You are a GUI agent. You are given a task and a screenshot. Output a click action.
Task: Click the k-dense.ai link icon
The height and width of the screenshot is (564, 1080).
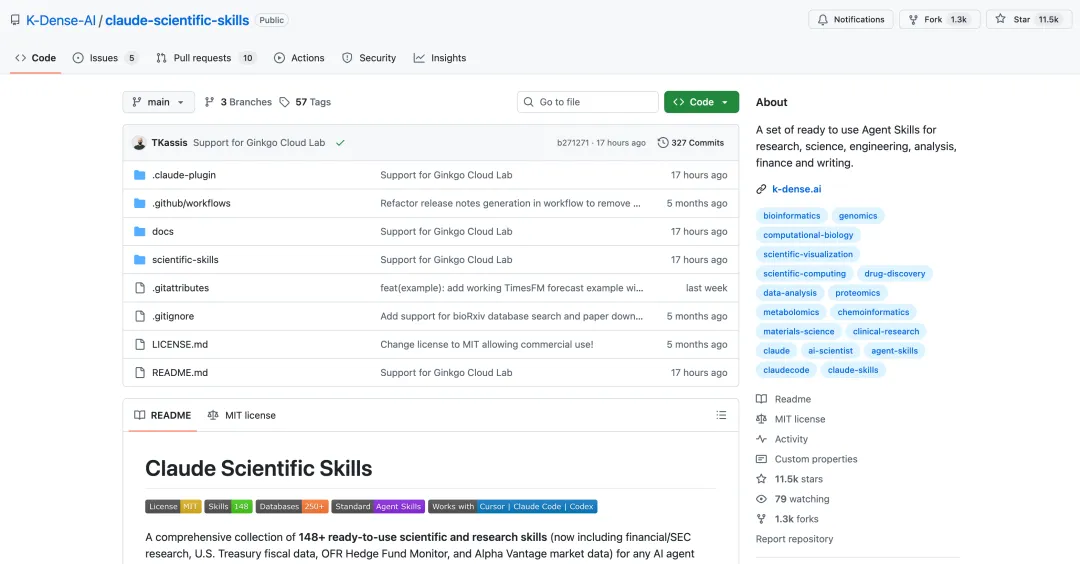762,189
